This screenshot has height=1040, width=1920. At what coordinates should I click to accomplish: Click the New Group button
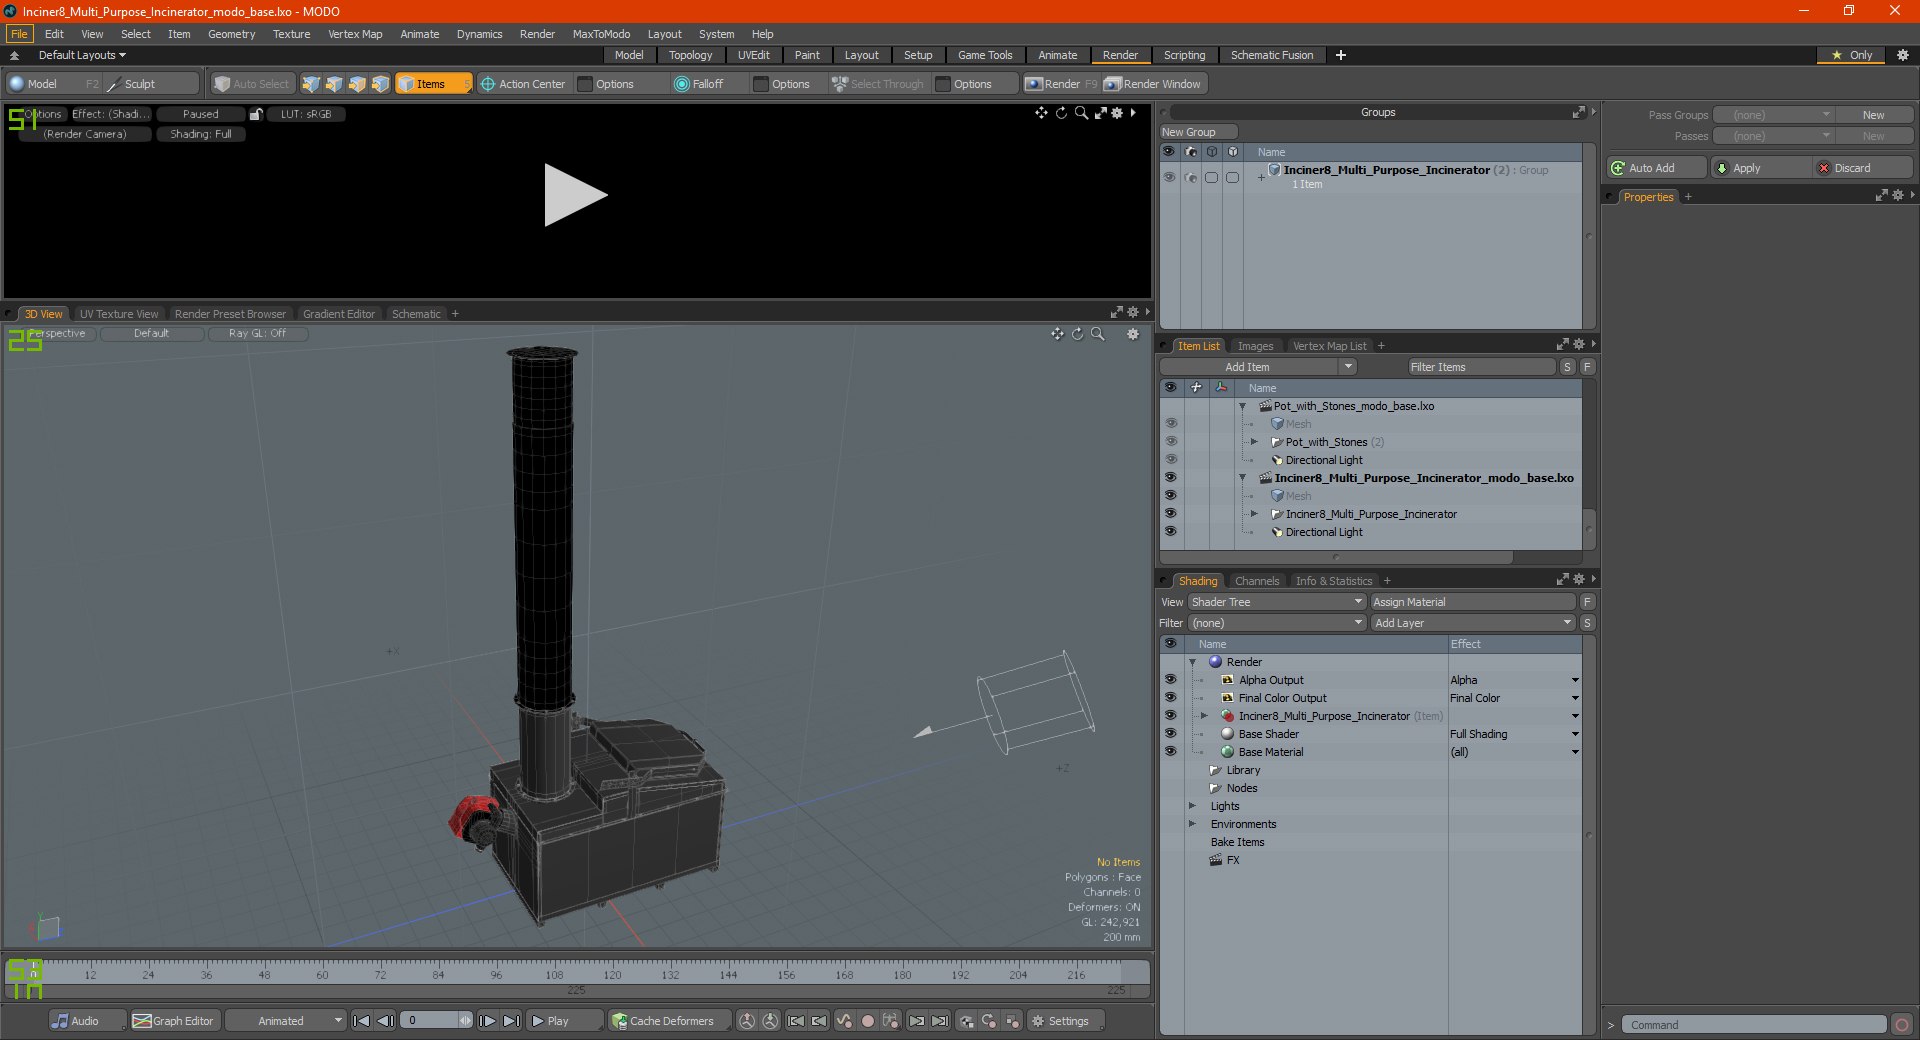1198,132
